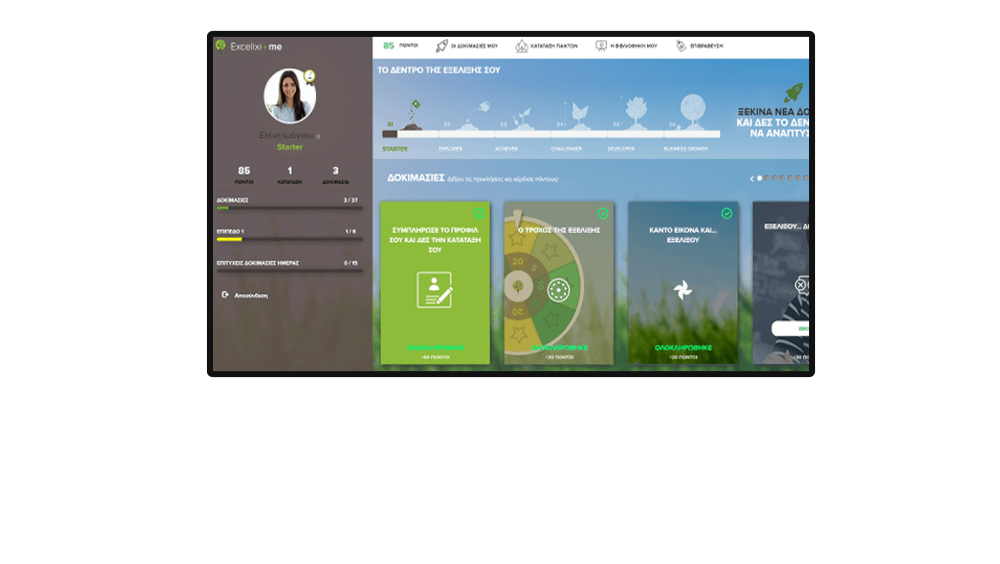Image resolution: width=1000 pixels, height=564 pixels.
Task: Click completed checkmark on wheel challenge card
Action: click(x=603, y=213)
